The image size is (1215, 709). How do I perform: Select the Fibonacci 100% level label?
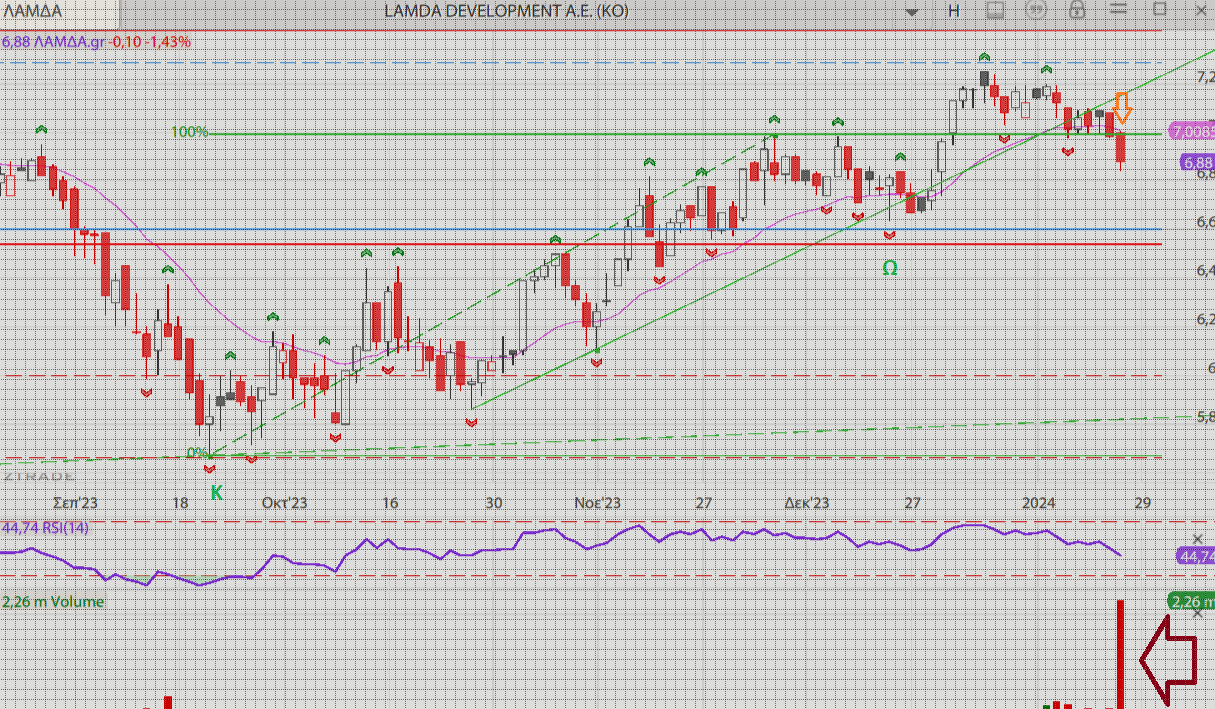[x=189, y=132]
